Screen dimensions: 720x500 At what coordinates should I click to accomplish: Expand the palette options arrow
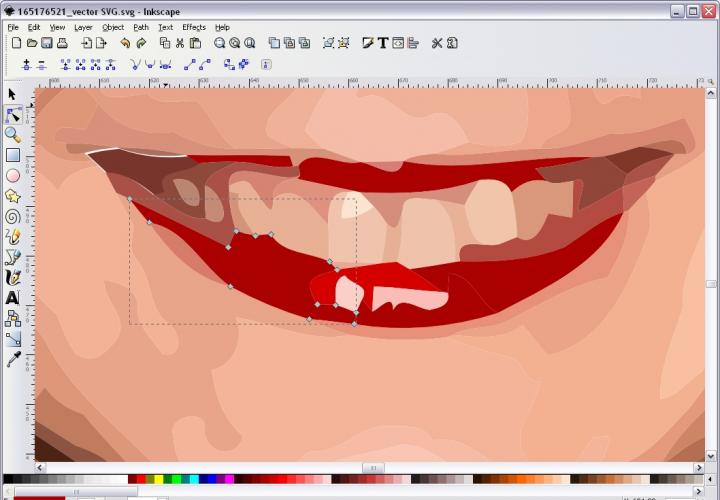click(711, 480)
